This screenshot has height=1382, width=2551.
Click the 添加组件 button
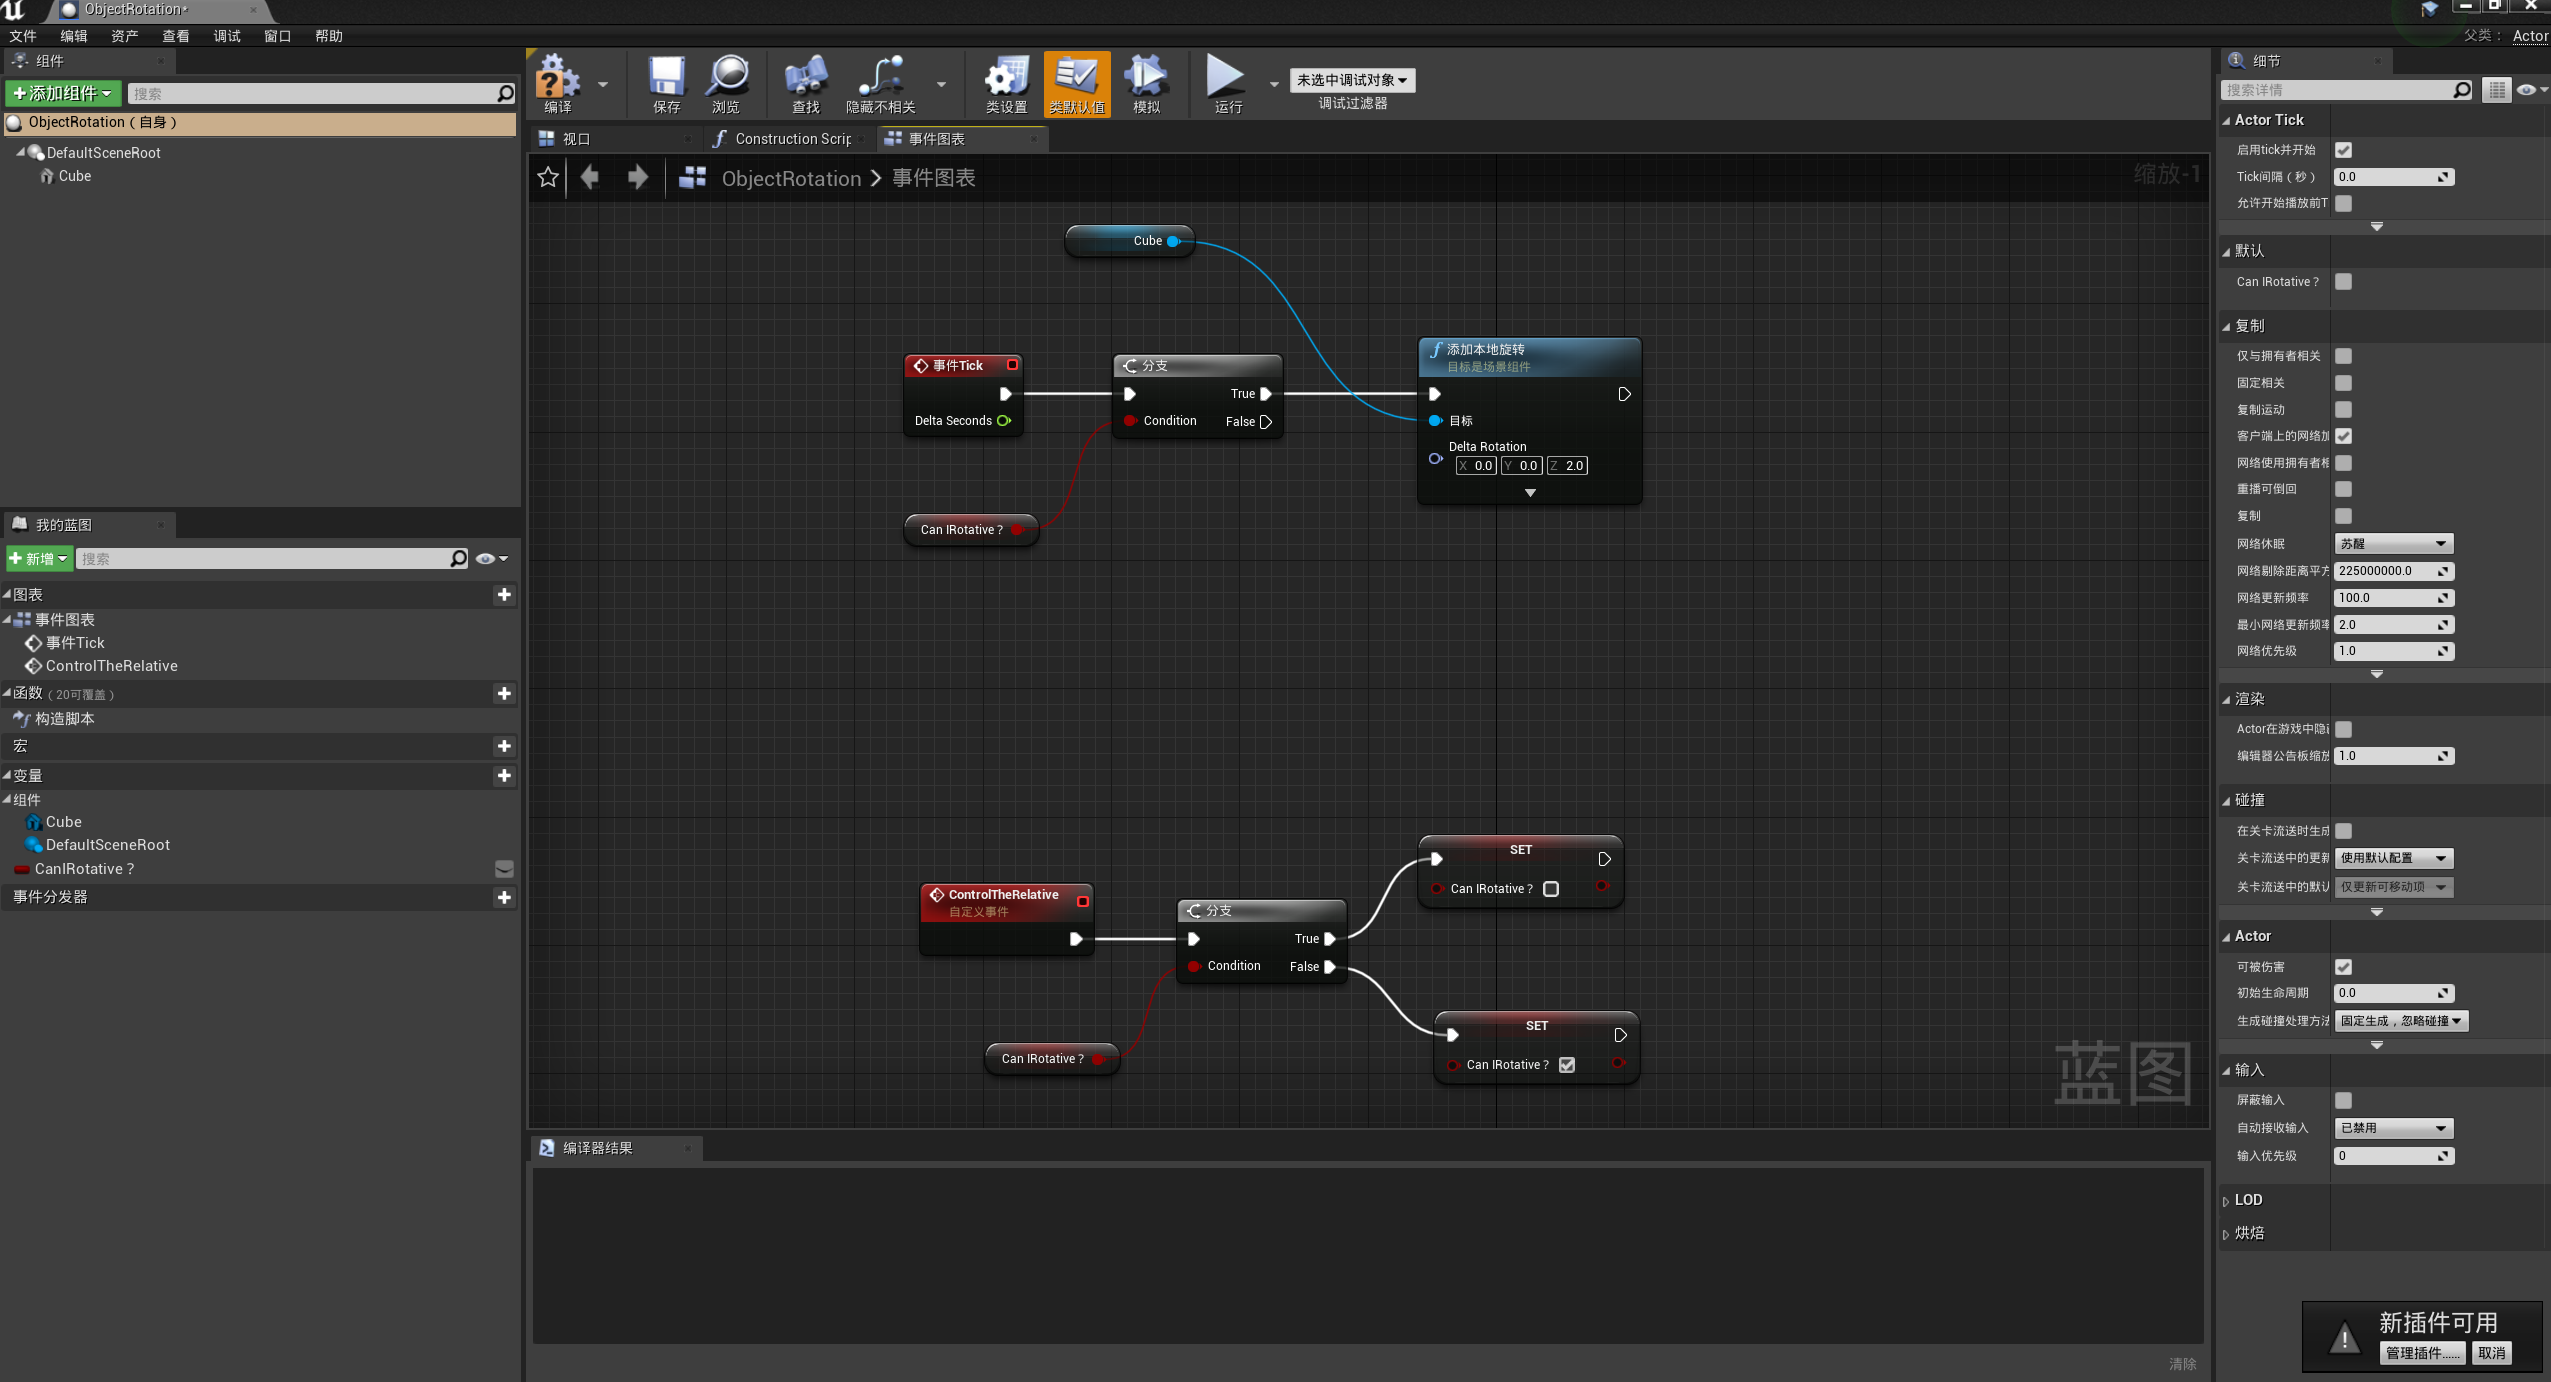[x=62, y=93]
